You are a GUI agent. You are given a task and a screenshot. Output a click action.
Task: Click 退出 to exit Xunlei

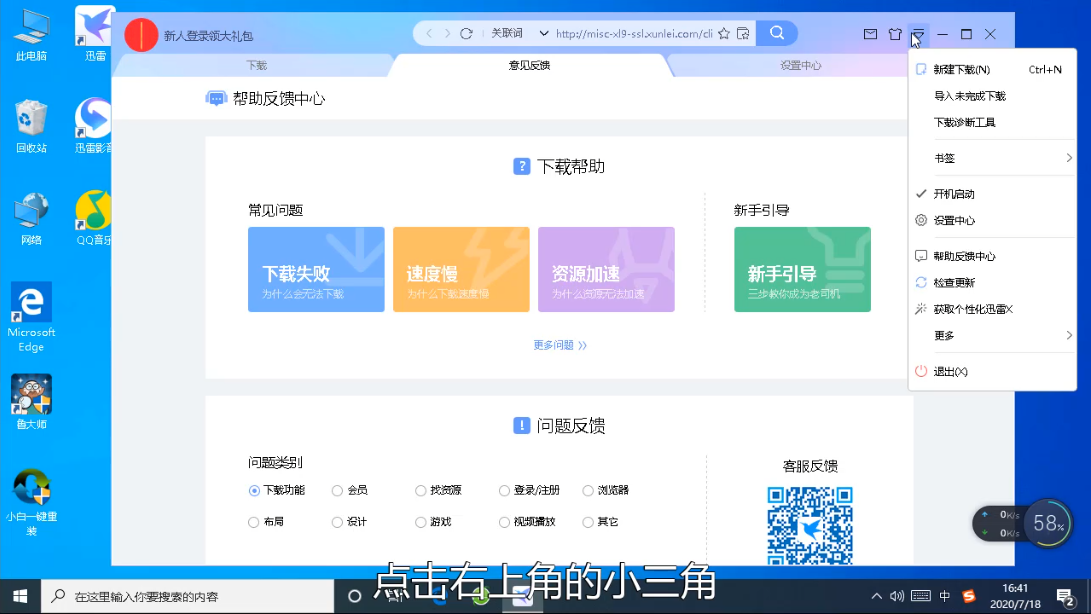950,372
